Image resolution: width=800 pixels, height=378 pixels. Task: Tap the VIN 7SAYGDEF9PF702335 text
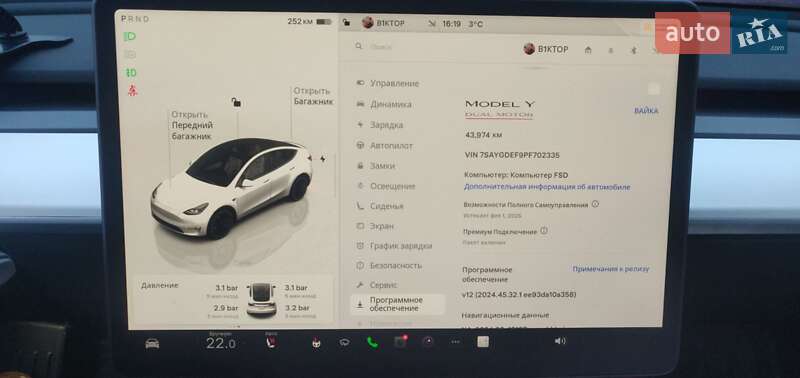click(512, 155)
